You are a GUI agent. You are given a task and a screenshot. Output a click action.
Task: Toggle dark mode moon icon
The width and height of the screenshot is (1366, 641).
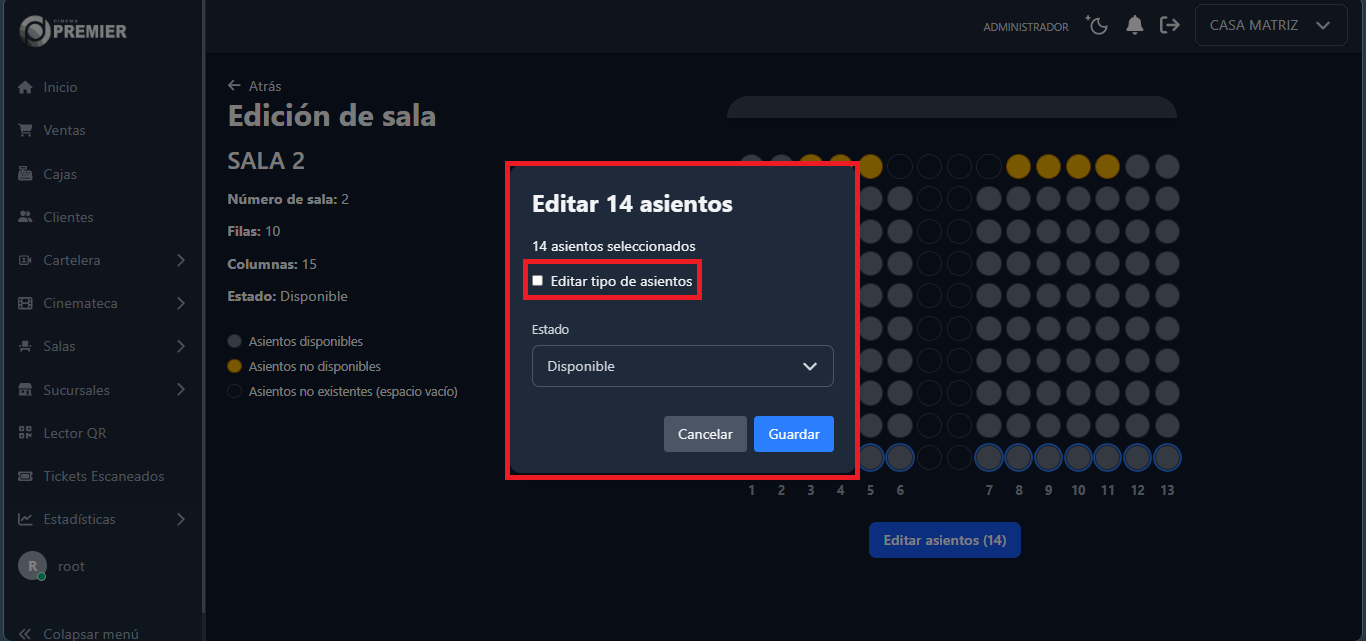coord(1098,26)
